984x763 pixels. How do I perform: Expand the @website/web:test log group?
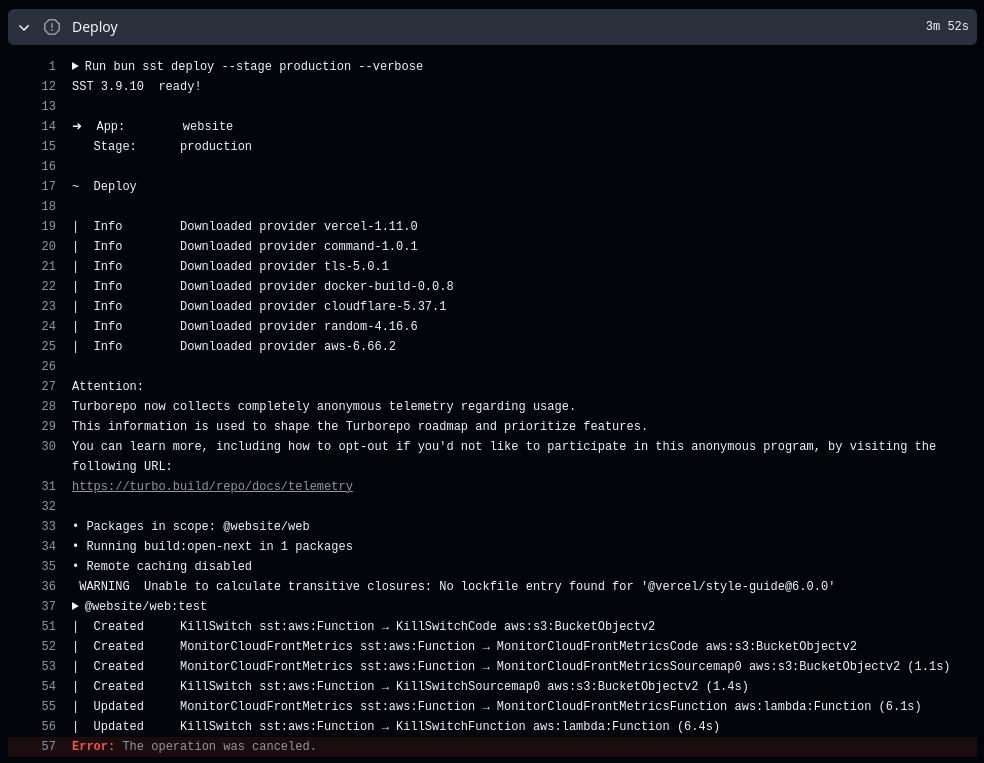(x=75, y=606)
